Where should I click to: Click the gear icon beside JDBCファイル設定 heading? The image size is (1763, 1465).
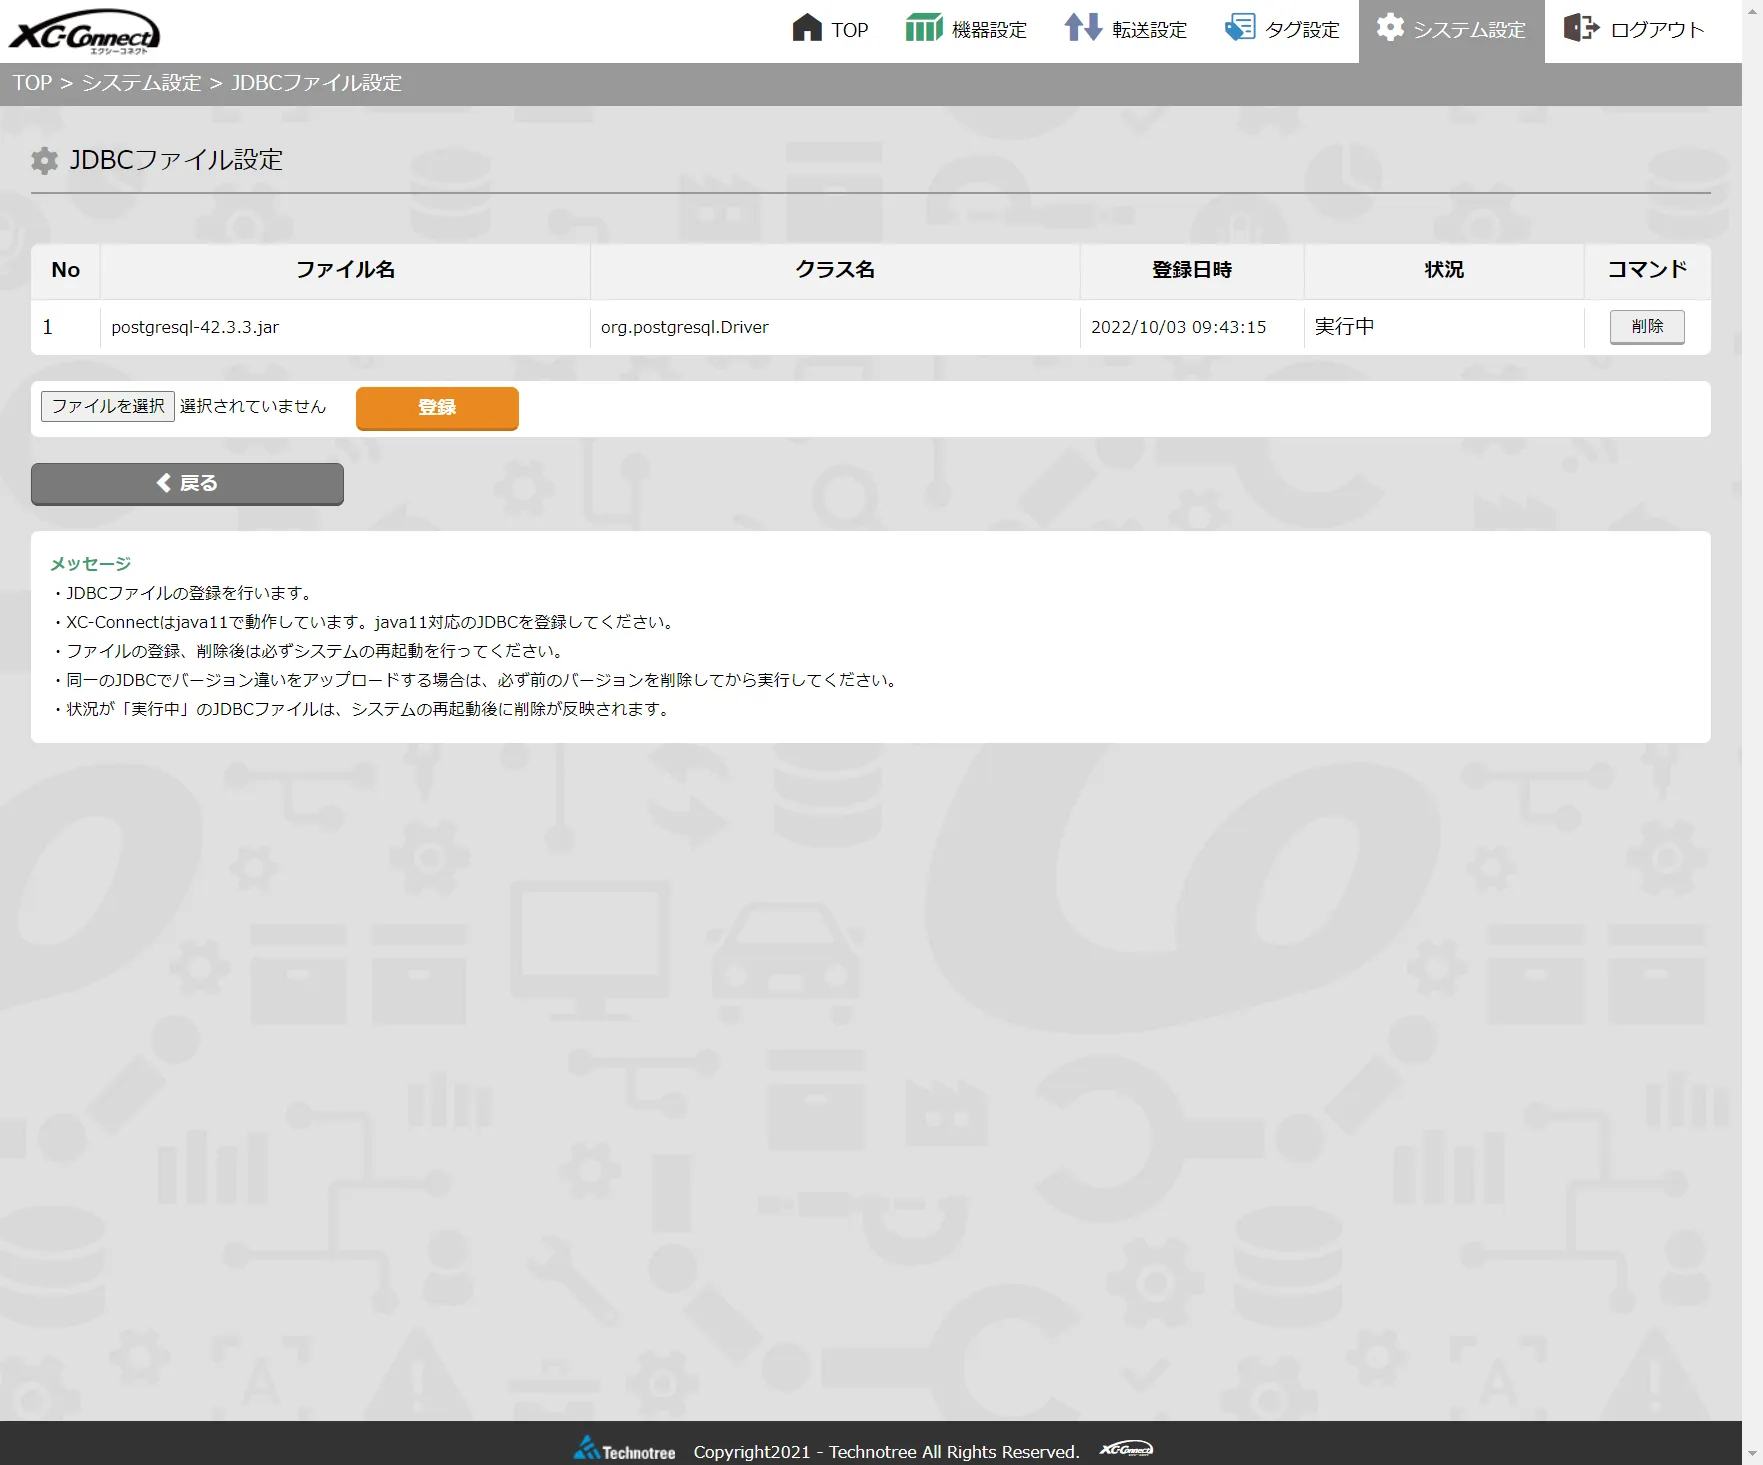[x=44, y=160]
